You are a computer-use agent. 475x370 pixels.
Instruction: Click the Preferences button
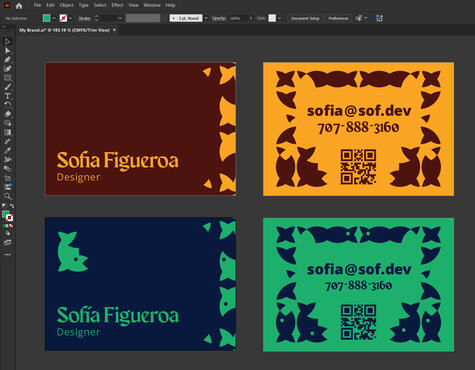(x=338, y=18)
